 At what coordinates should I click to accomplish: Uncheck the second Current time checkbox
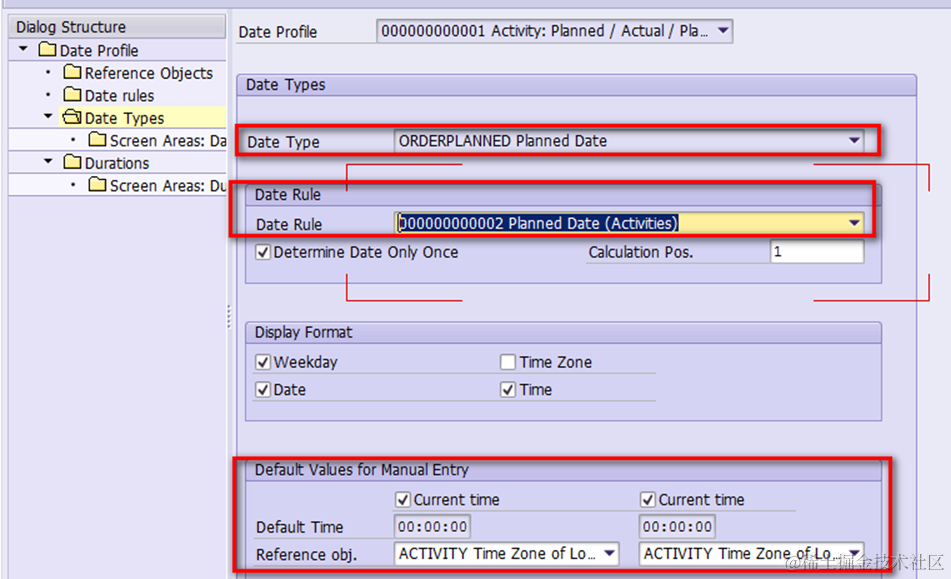click(648, 500)
